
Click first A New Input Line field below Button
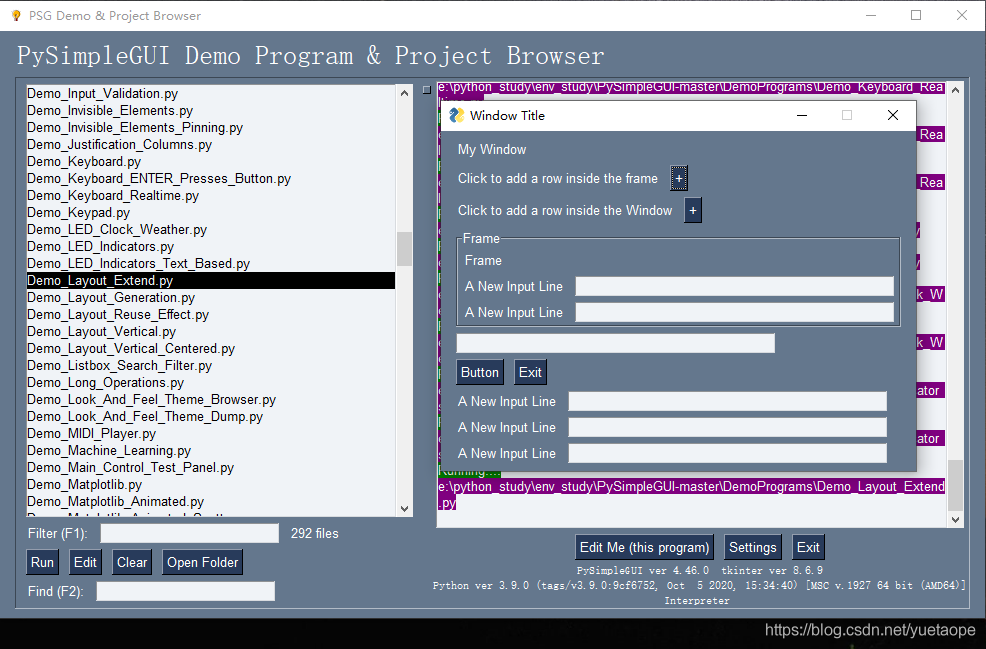(x=728, y=401)
